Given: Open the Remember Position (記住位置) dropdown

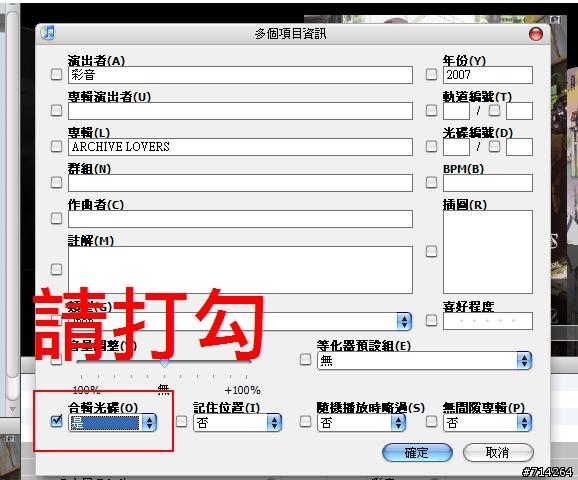Looking at the screenshot, I should tap(237, 422).
